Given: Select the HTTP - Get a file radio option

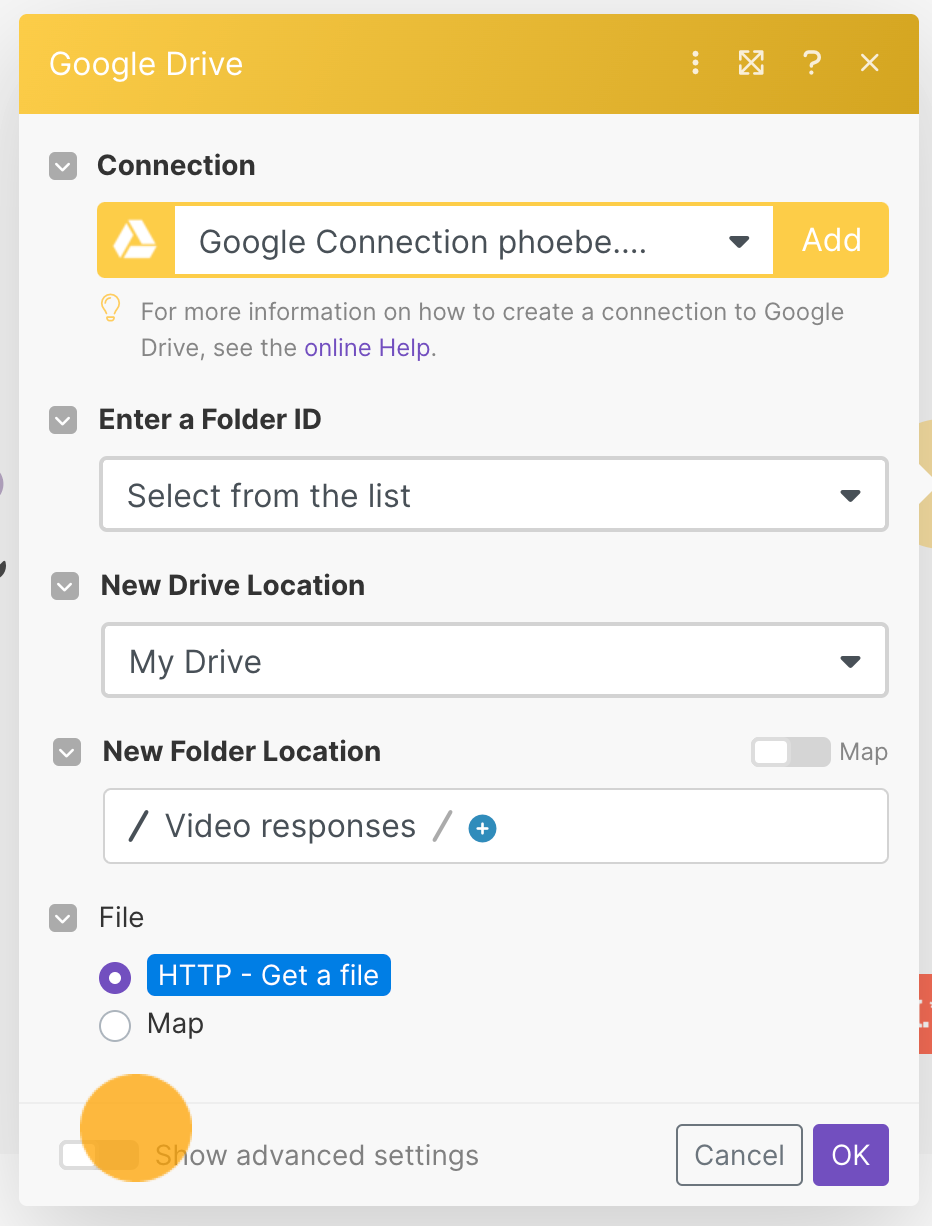Looking at the screenshot, I should pos(115,977).
